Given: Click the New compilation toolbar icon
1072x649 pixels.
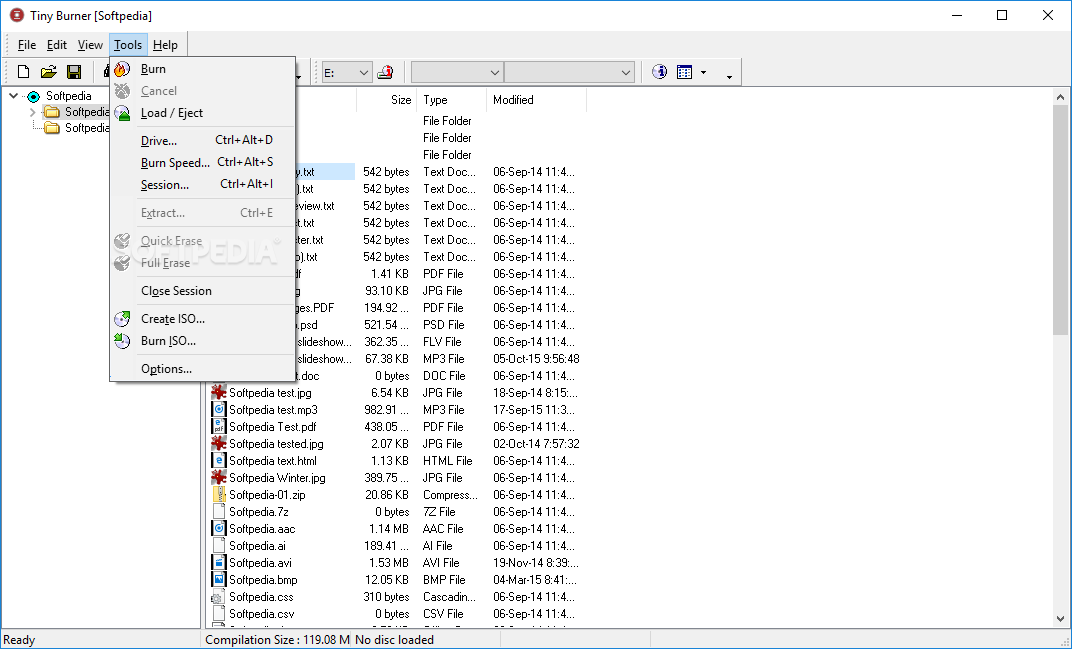Looking at the screenshot, I should point(23,72).
